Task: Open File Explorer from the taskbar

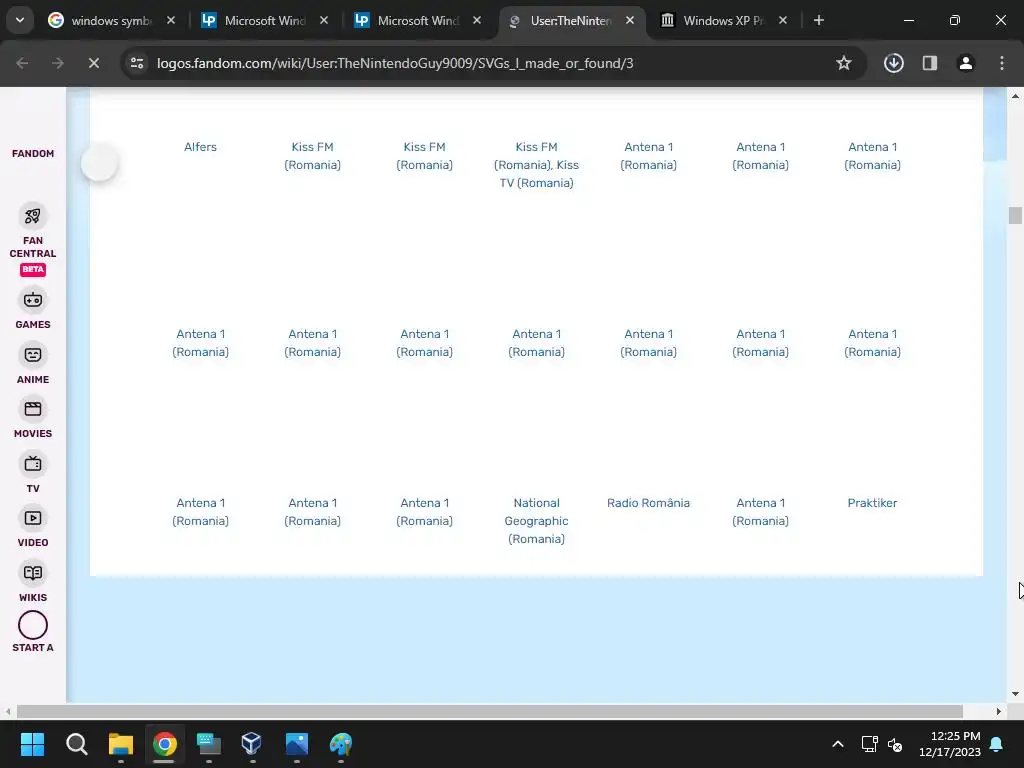Action: coord(121,744)
